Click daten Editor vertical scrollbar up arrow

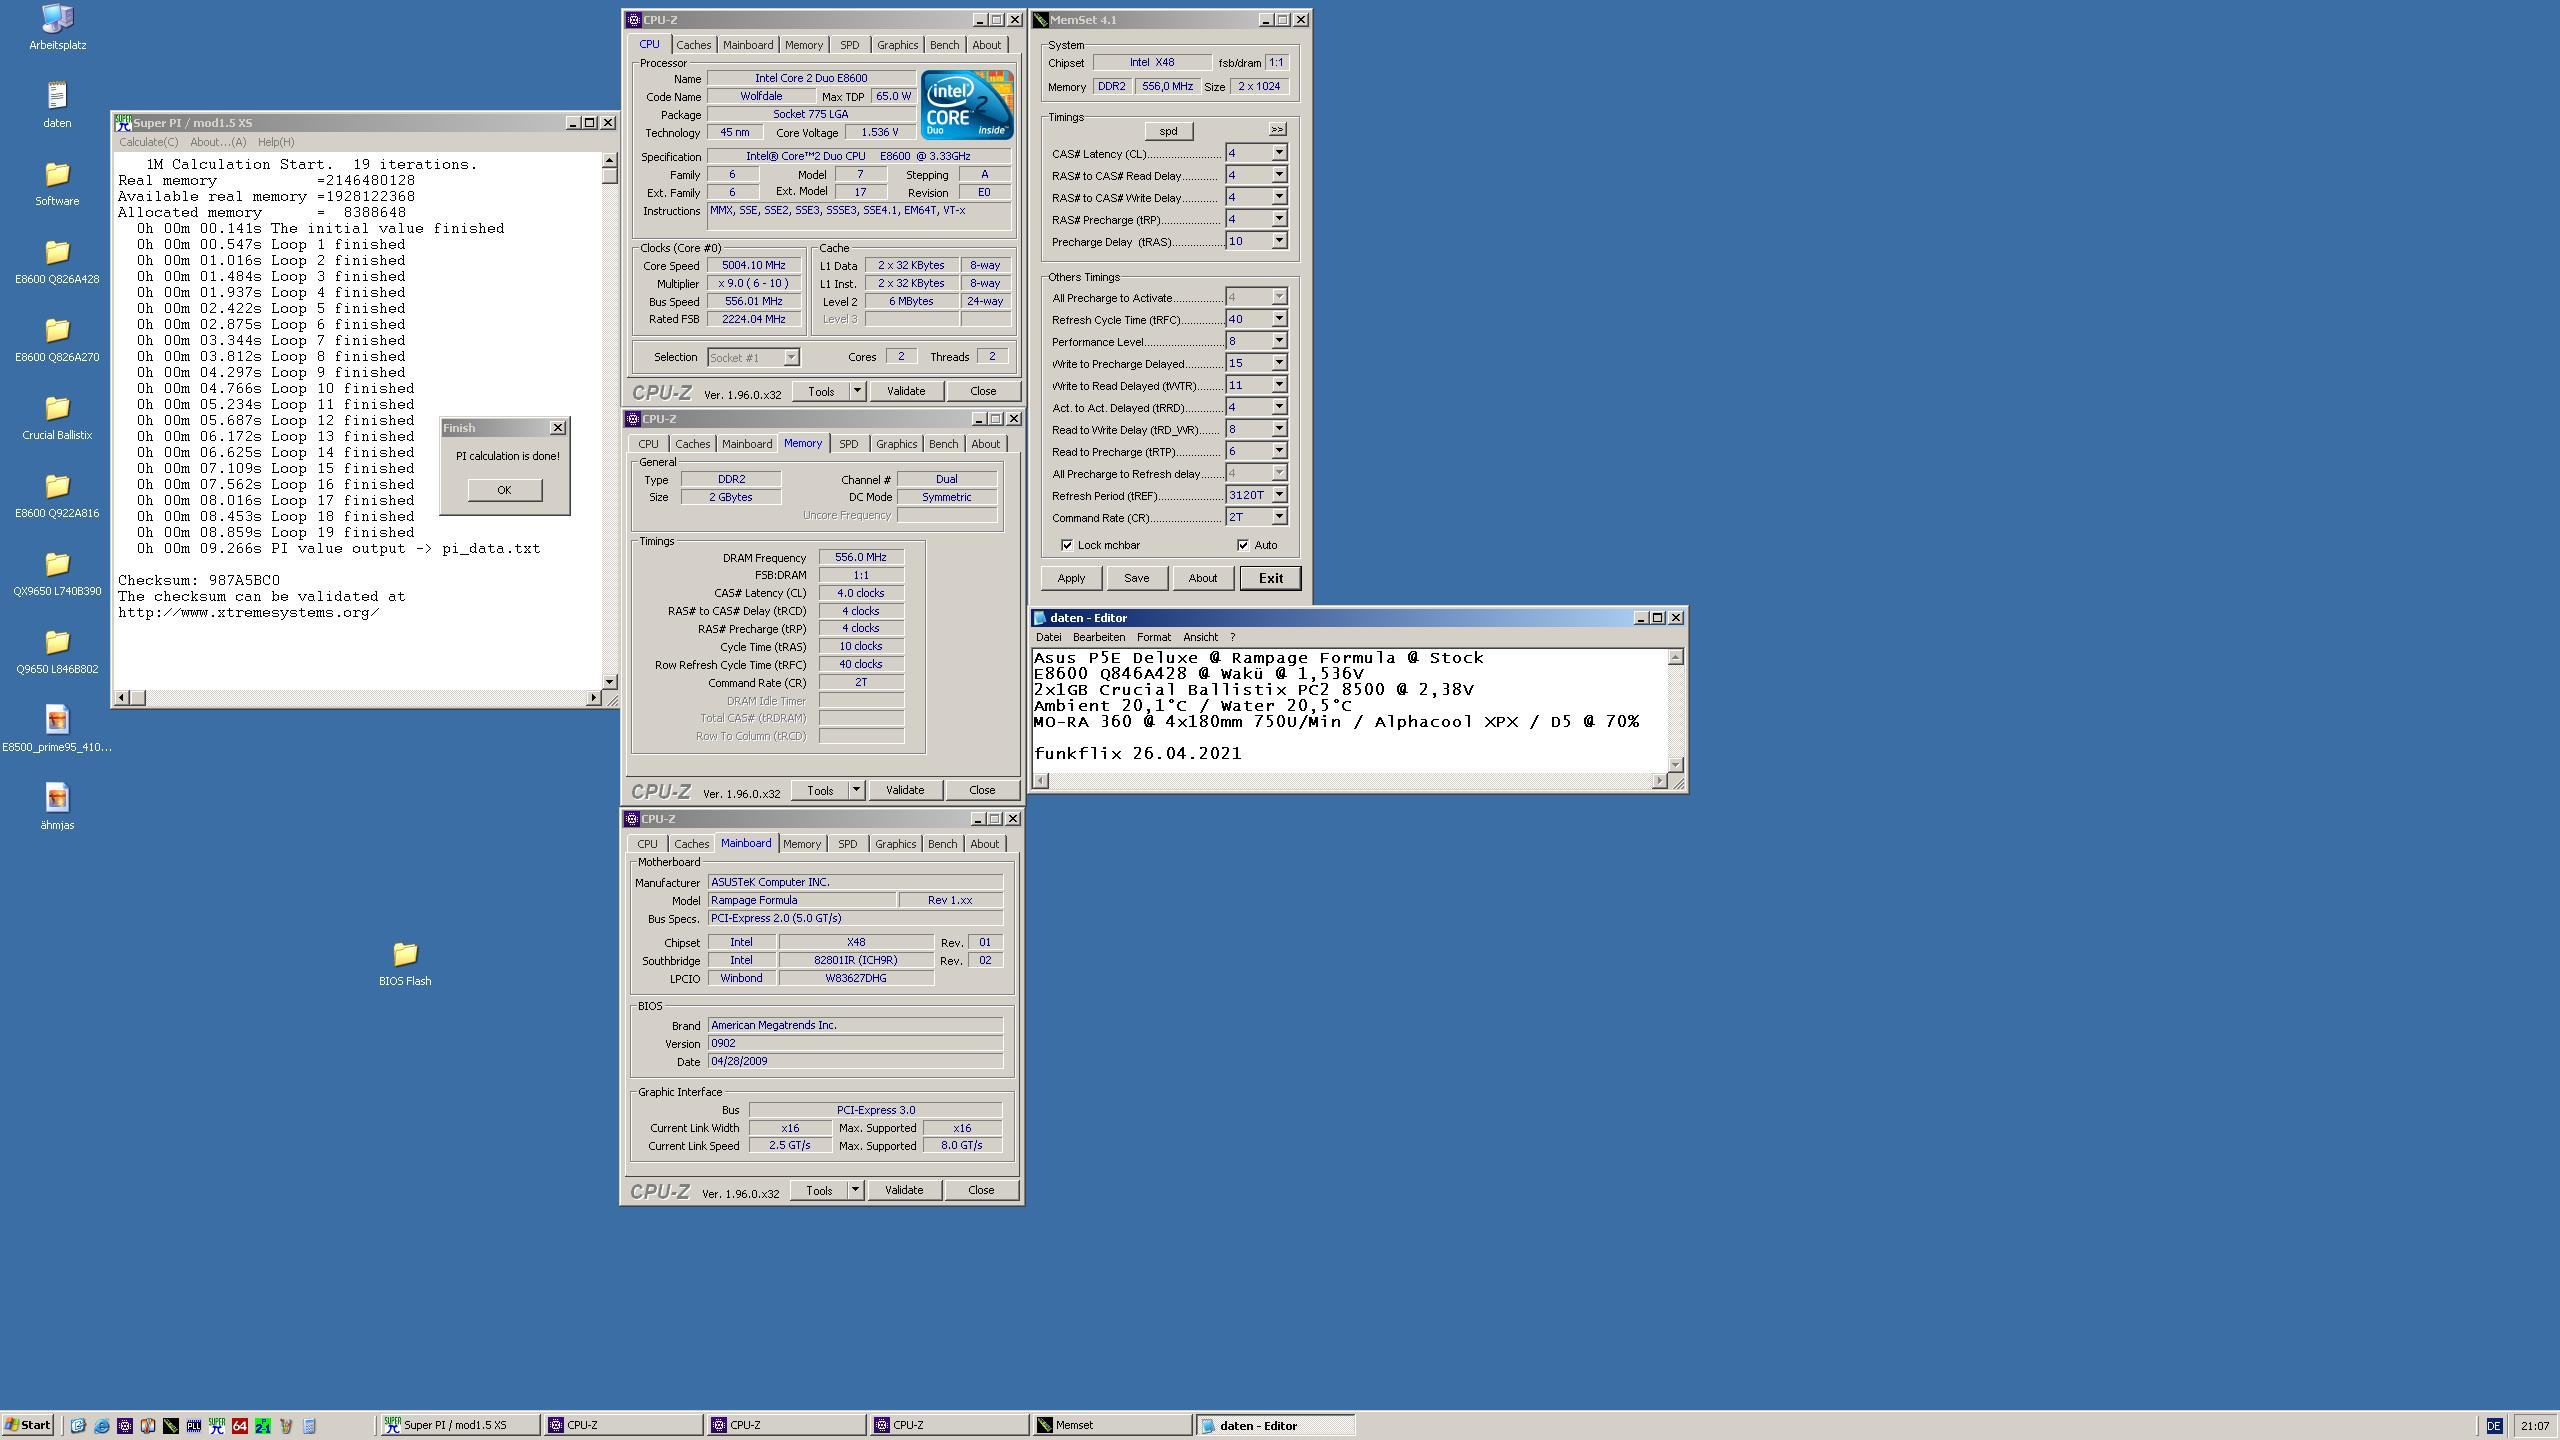click(1676, 657)
